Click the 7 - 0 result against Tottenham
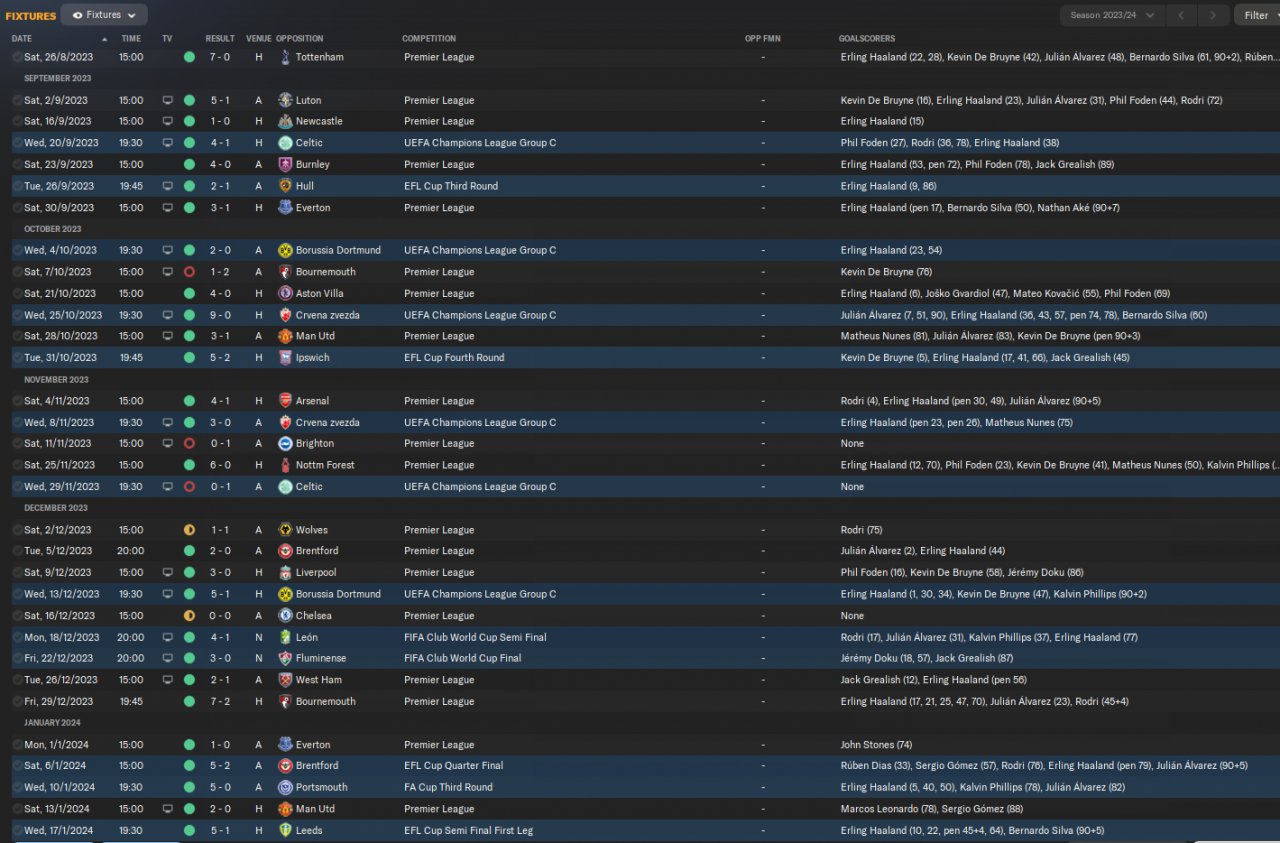The height and width of the screenshot is (843, 1280). [220, 57]
